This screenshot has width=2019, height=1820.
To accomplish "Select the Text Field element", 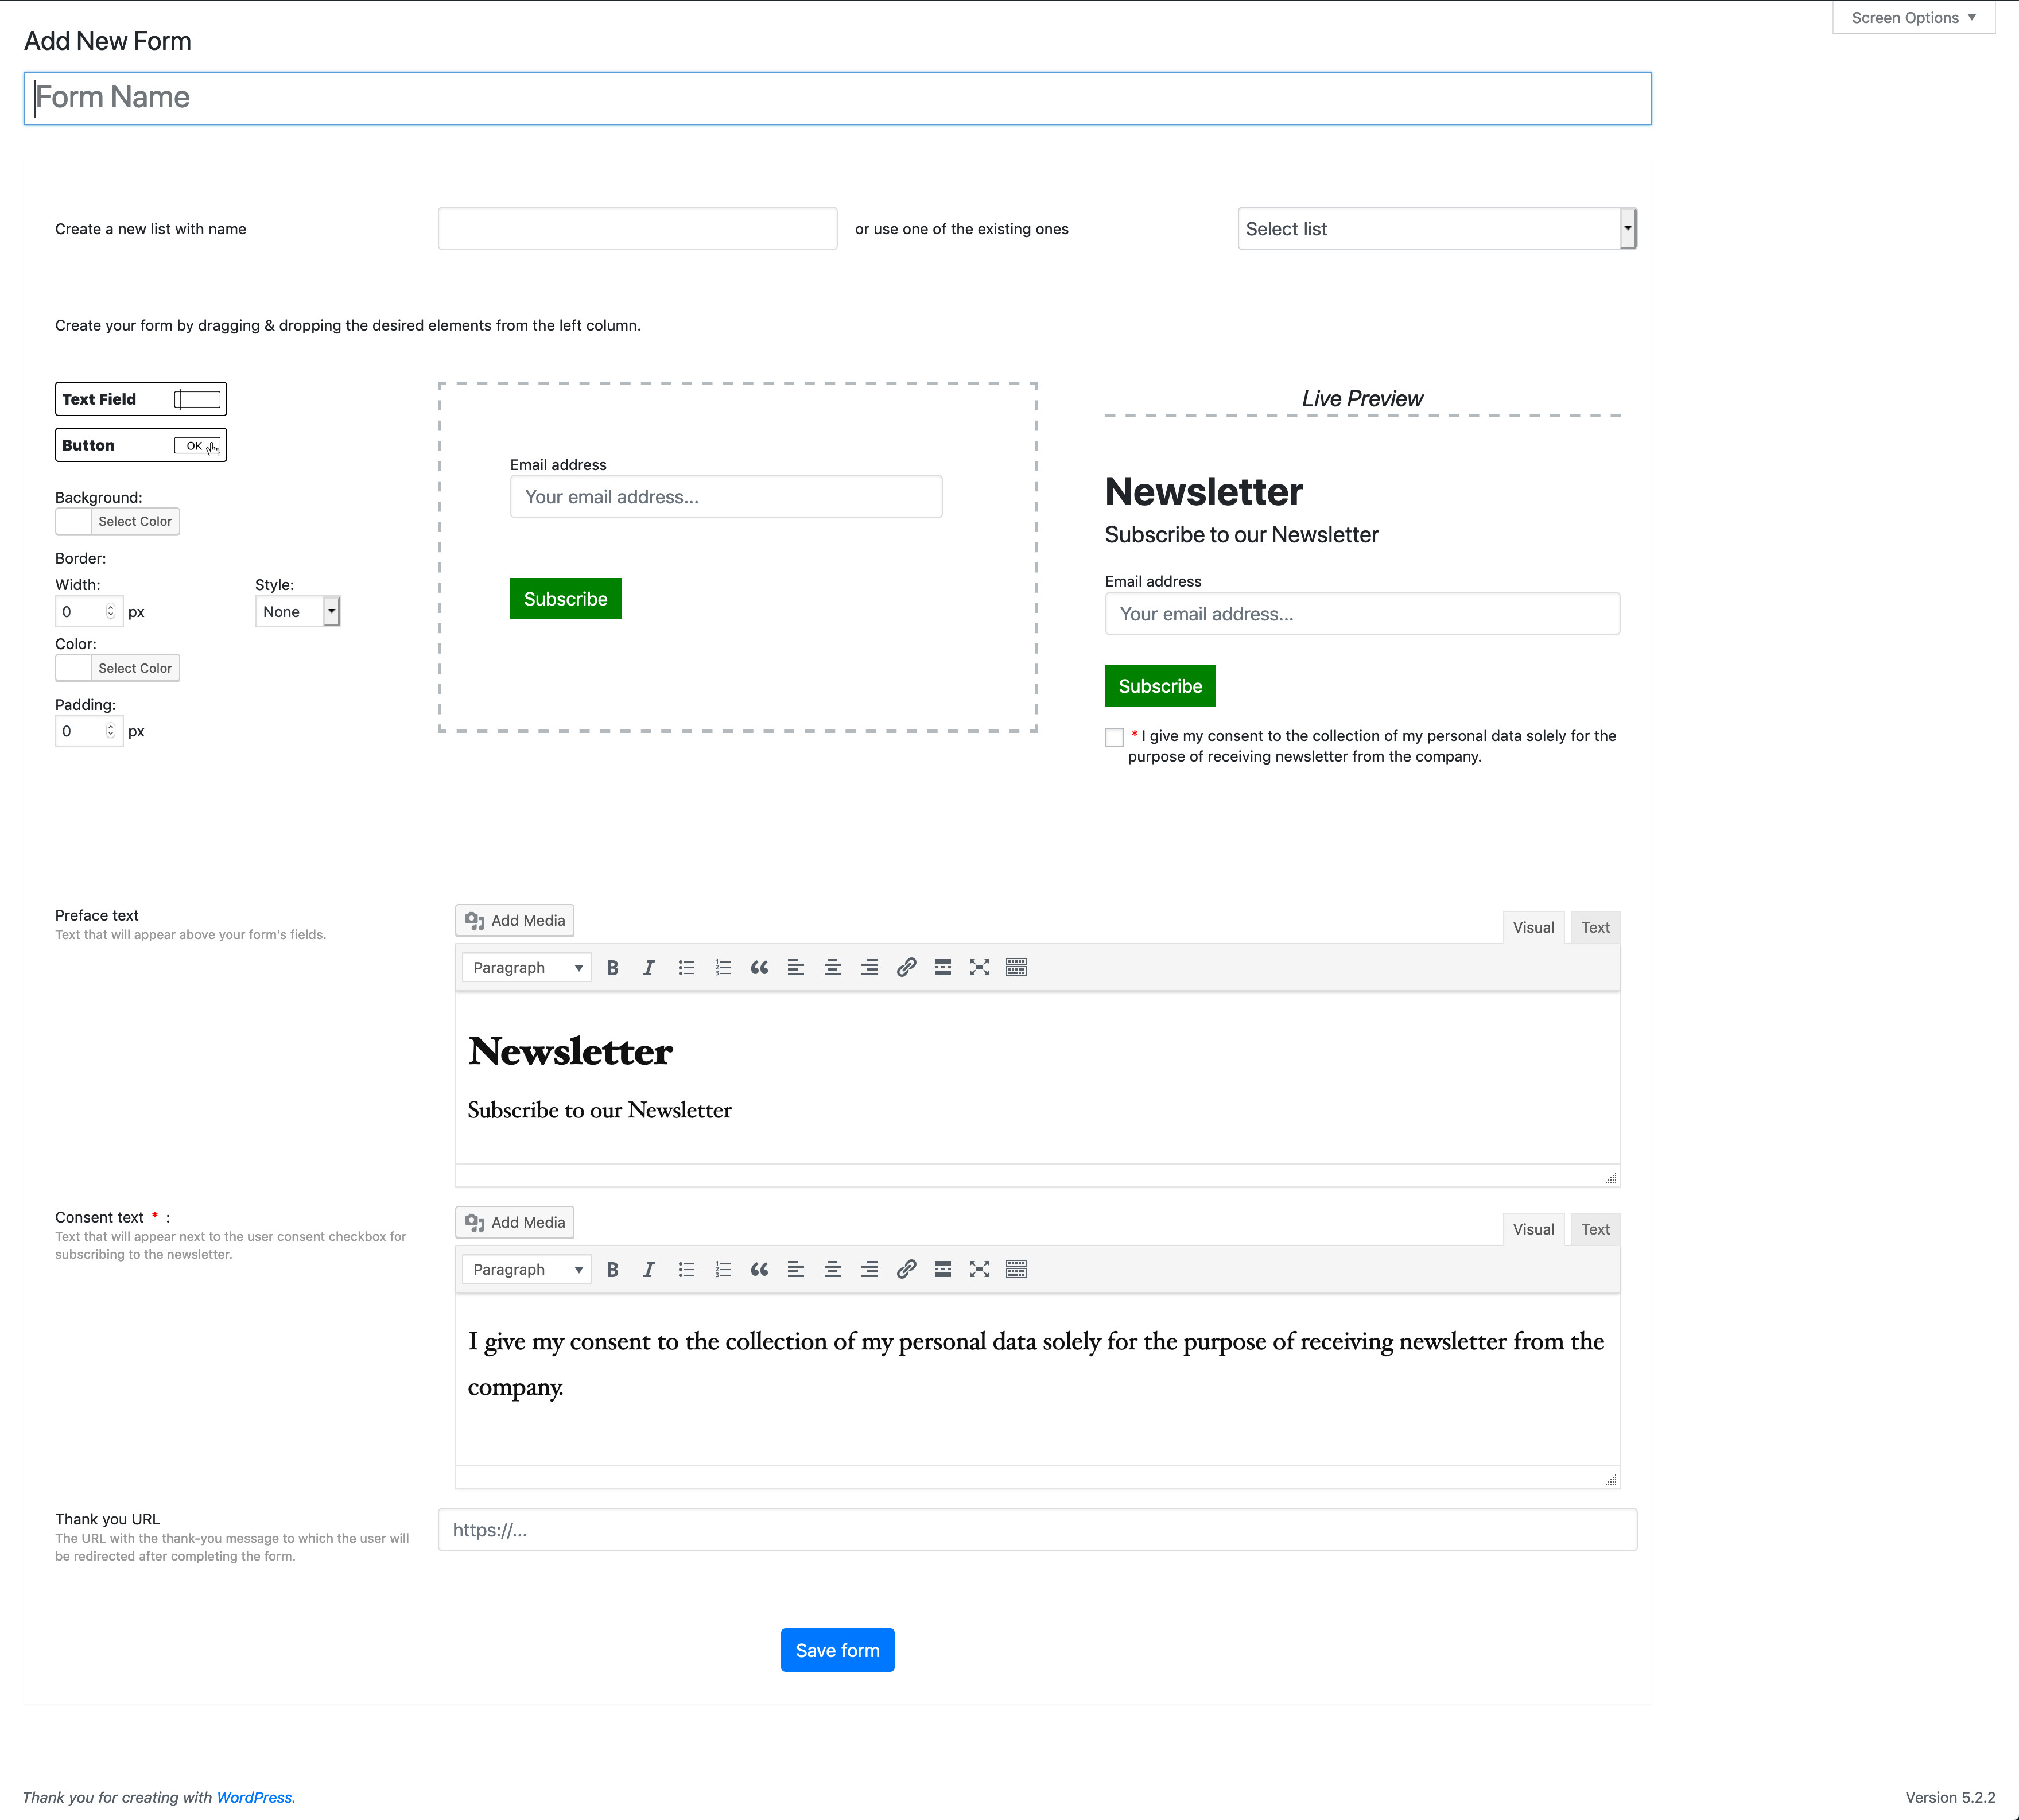I will pyautogui.click(x=141, y=399).
